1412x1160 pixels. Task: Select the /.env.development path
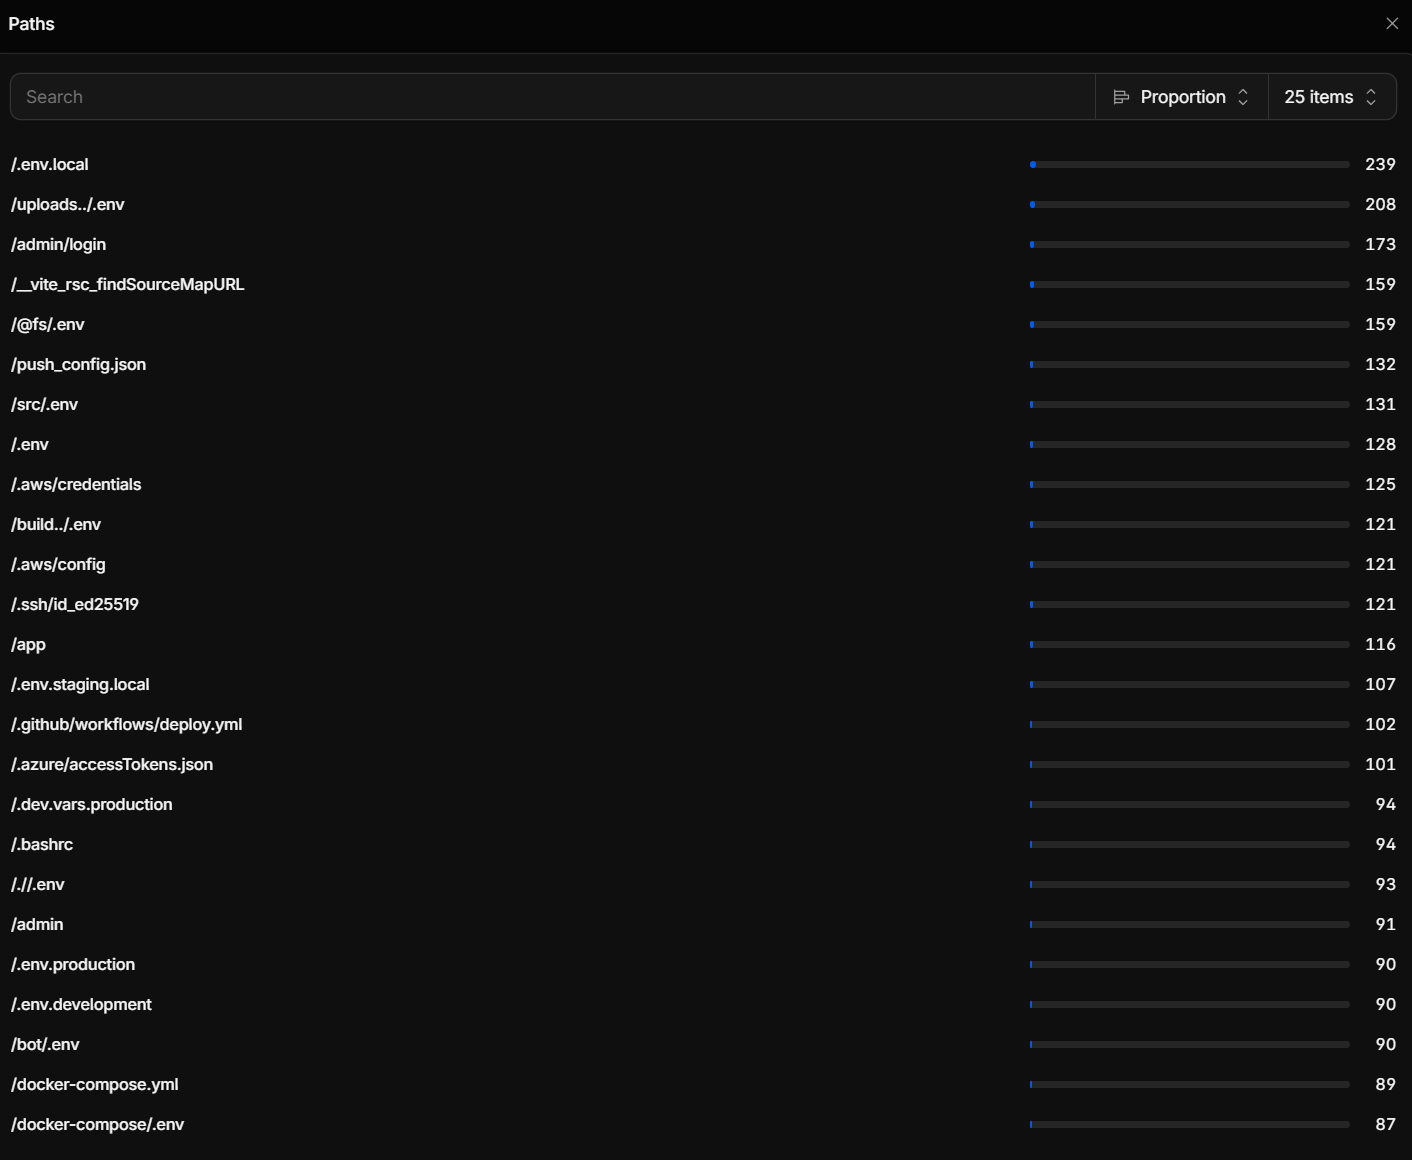82,1004
